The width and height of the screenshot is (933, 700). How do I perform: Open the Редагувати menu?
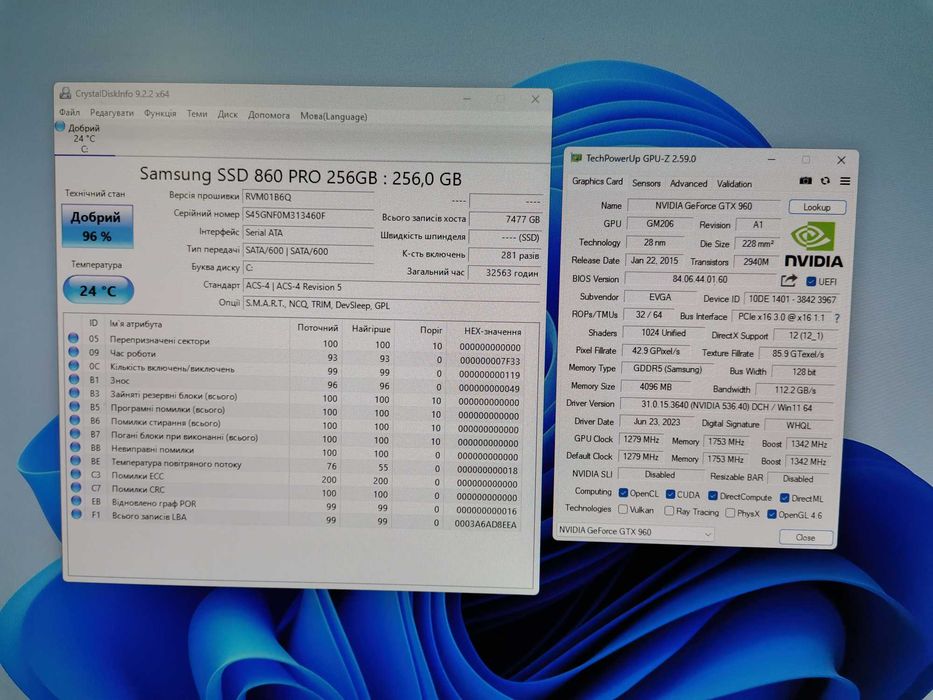pos(112,113)
